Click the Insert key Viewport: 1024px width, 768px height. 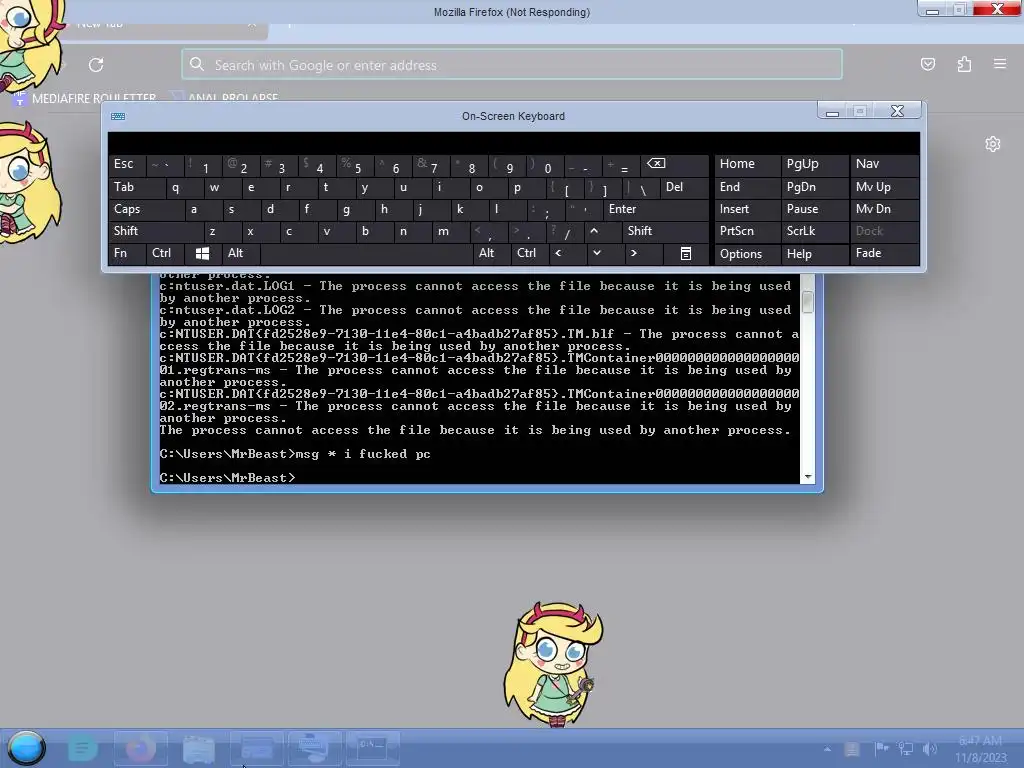coord(747,209)
